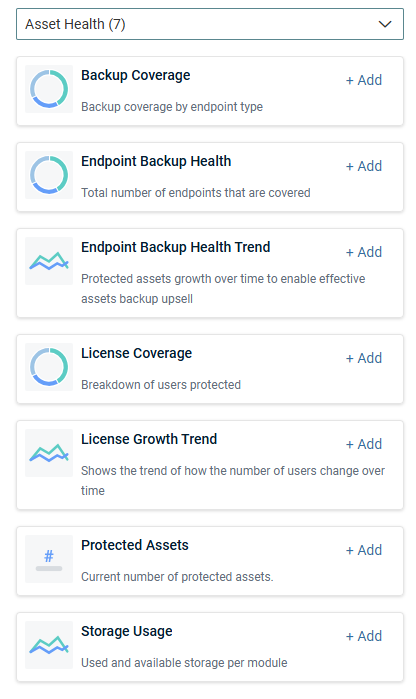Viewport: 416px width, 699px height.
Task: Click the Backup Coverage card description text
Action: 172,107
